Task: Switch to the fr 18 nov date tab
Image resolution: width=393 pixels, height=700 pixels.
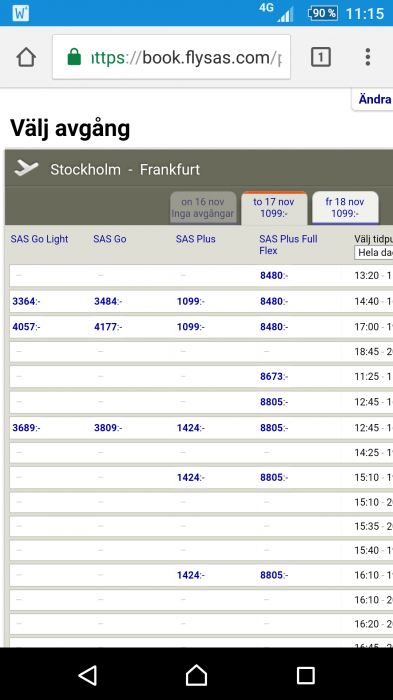Action: pyautogui.click(x=345, y=208)
